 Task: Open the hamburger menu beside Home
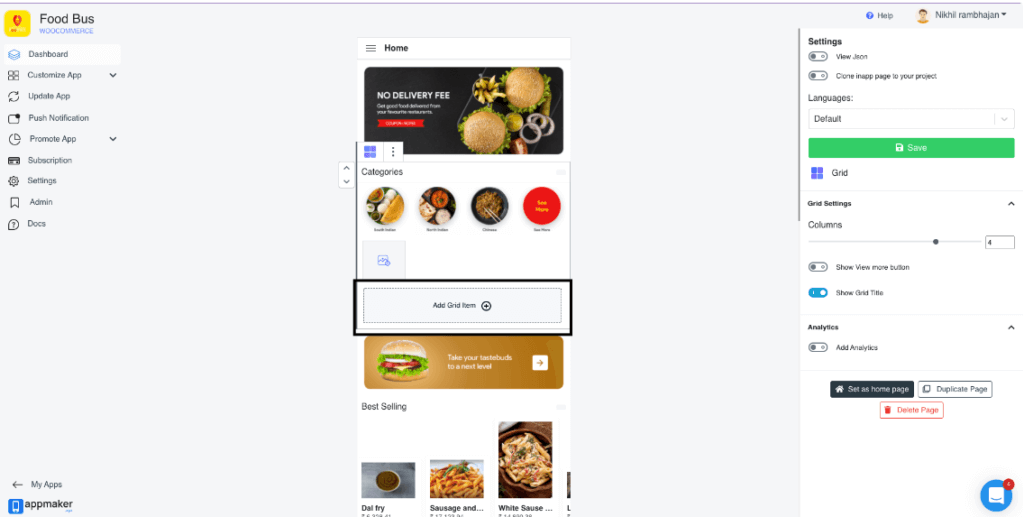tap(370, 48)
